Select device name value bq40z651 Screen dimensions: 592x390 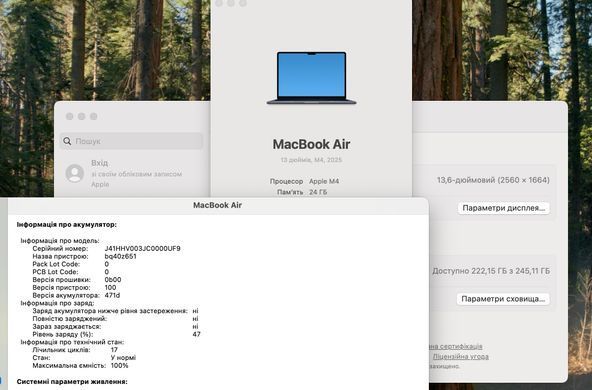(x=120, y=256)
